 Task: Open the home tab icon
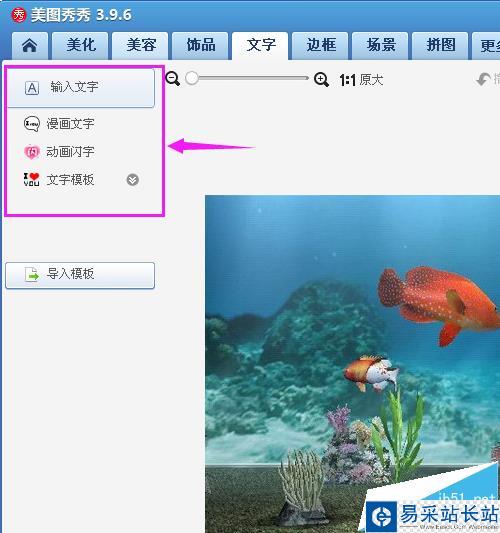pyautogui.click(x=30, y=46)
